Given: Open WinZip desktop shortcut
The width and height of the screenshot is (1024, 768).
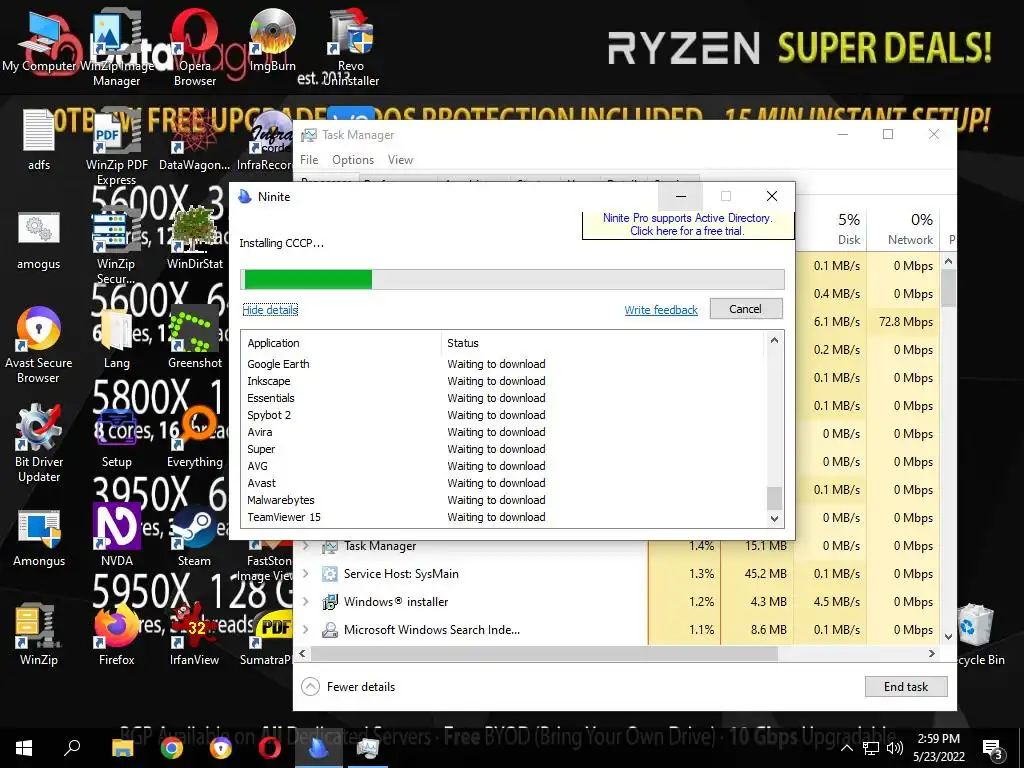Looking at the screenshot, I should tap(39, 635).
